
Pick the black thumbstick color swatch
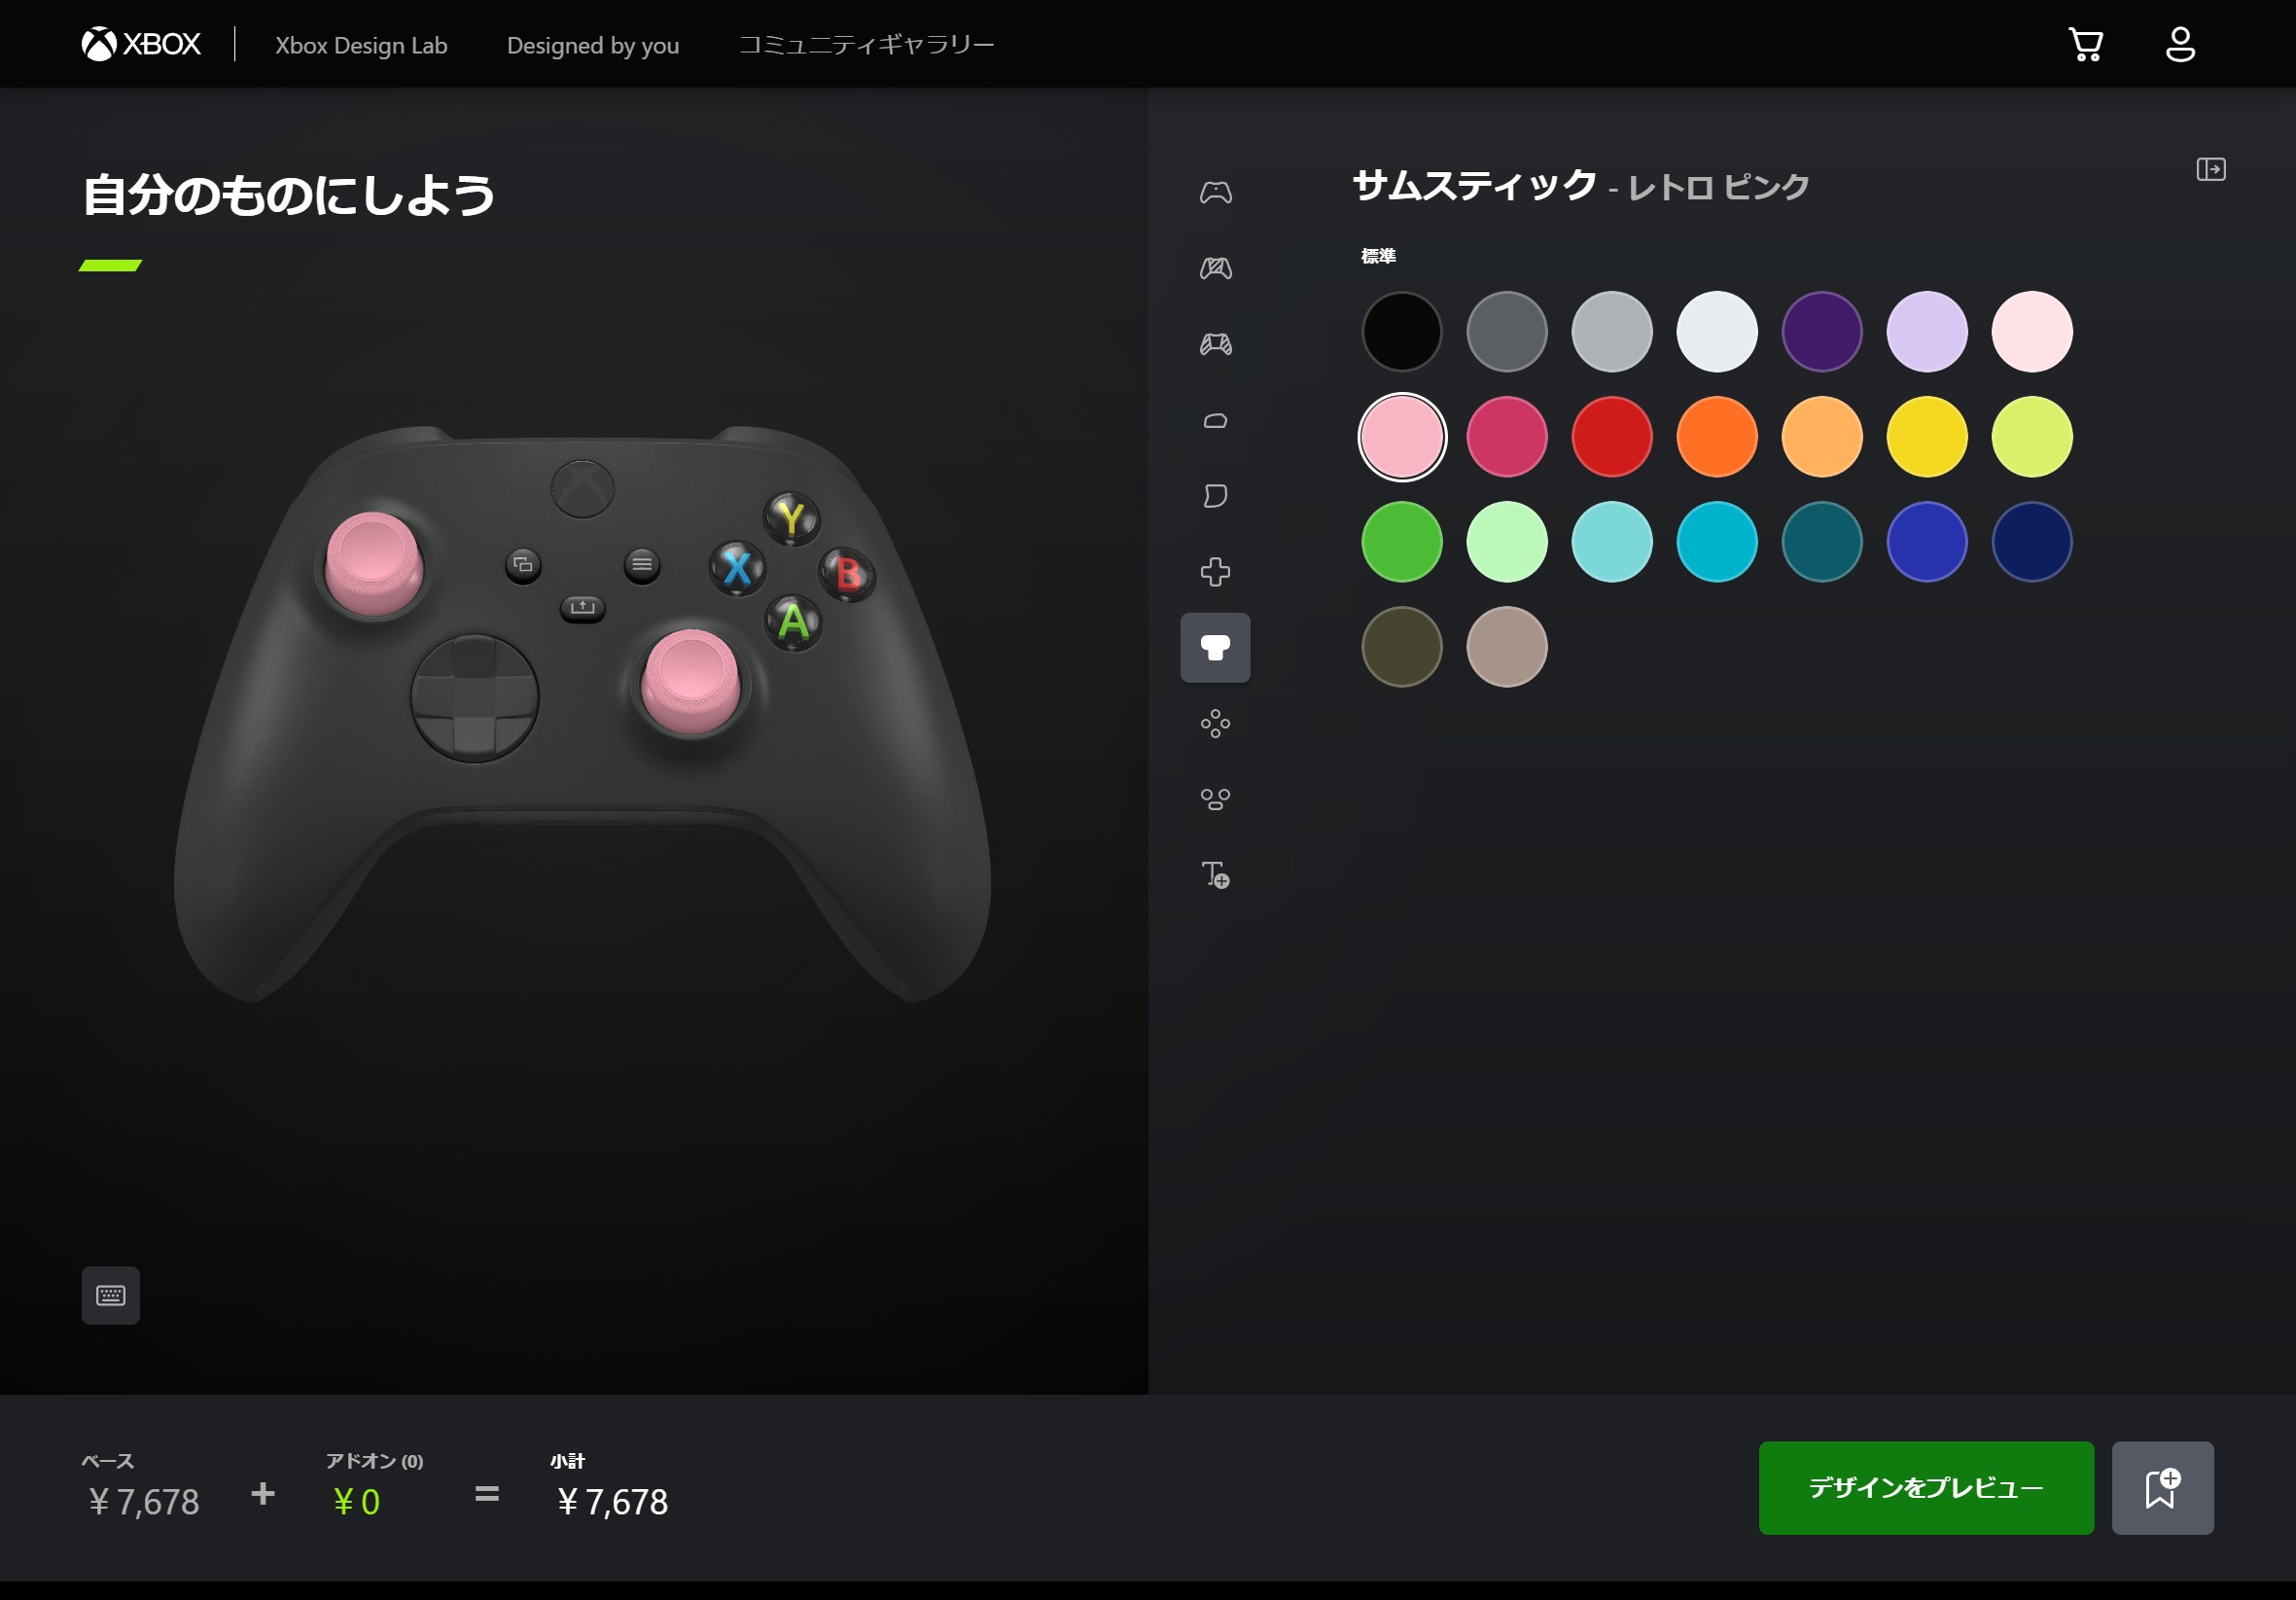pos(1402,332)
